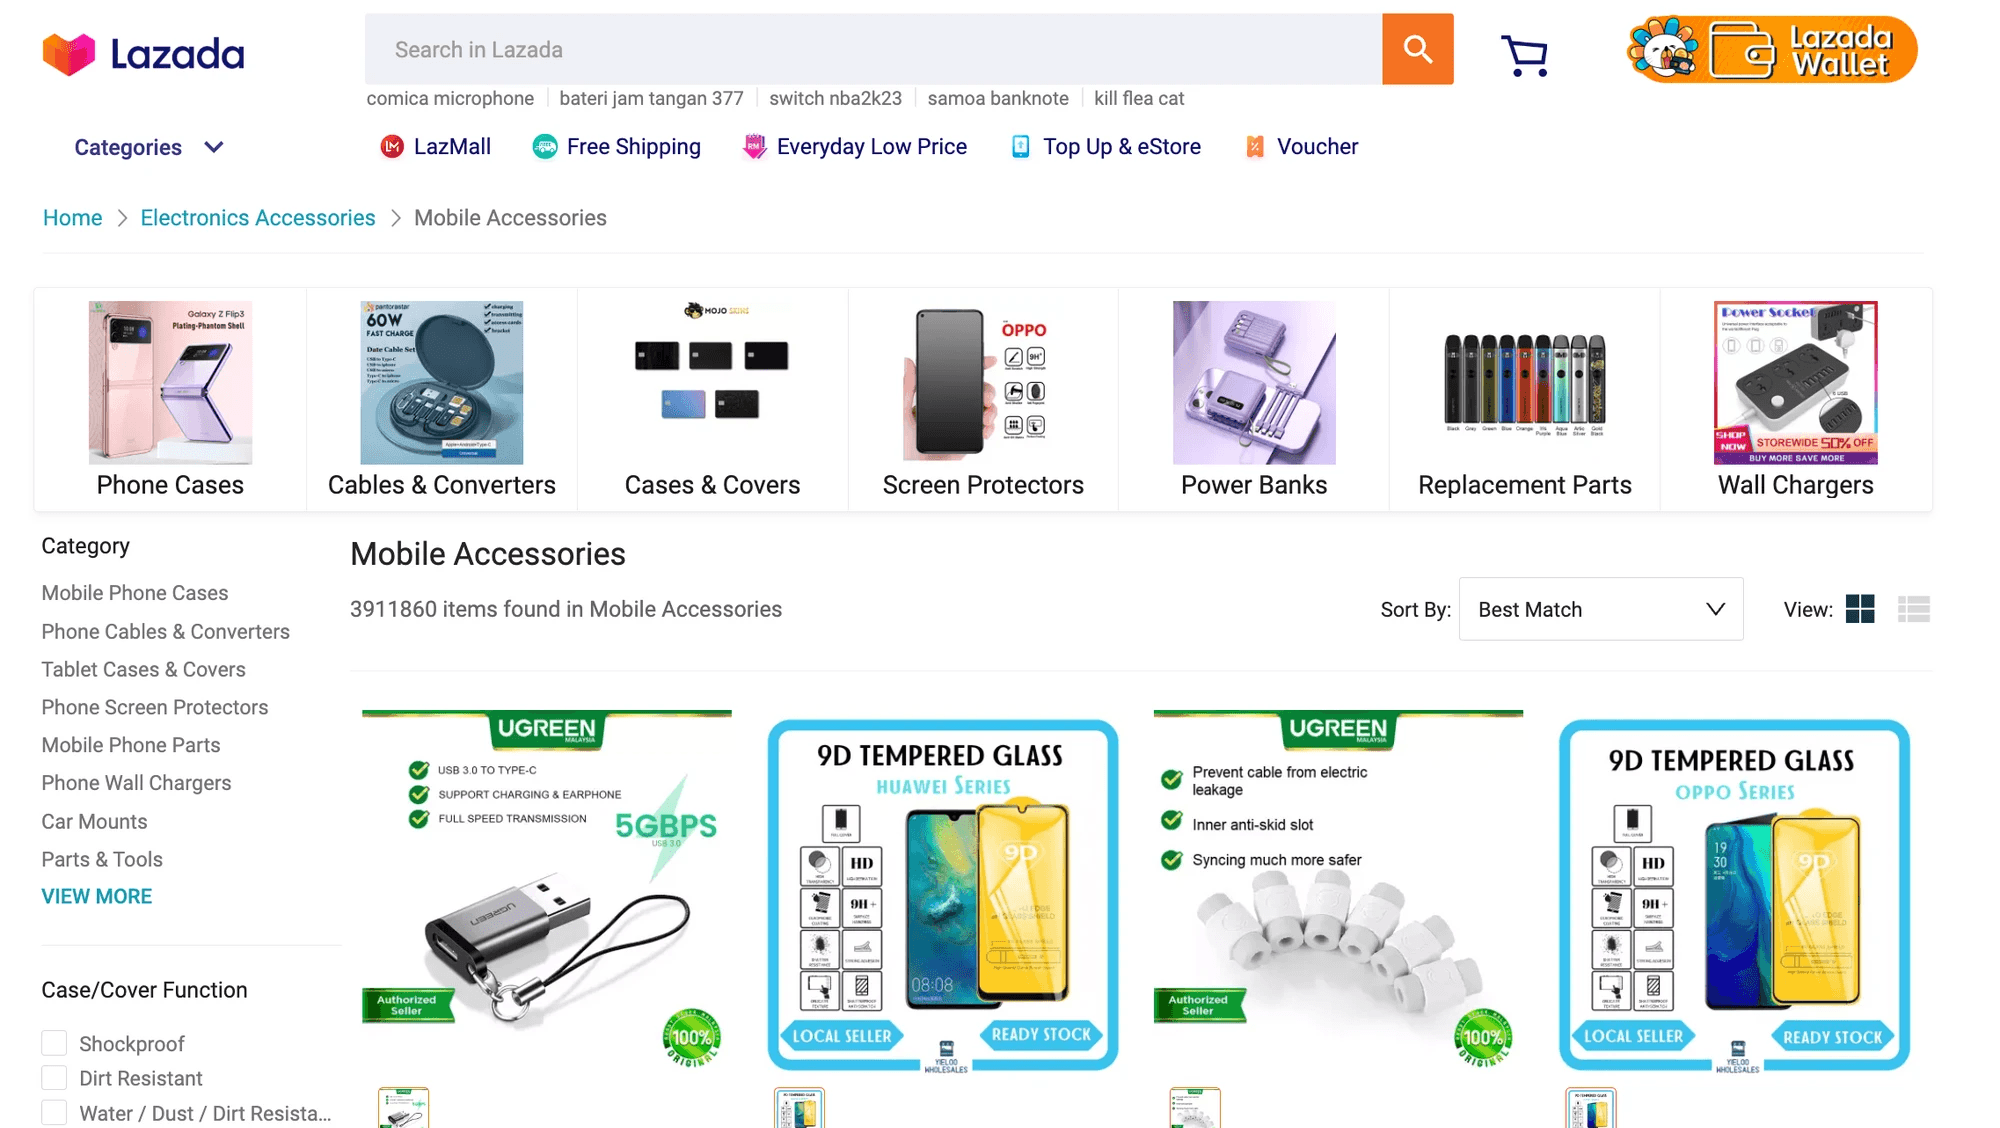Screen dimensions: 2000x1128
Task: Enable the Dirt Resistant checkbox
Action: pos(54,1078)
